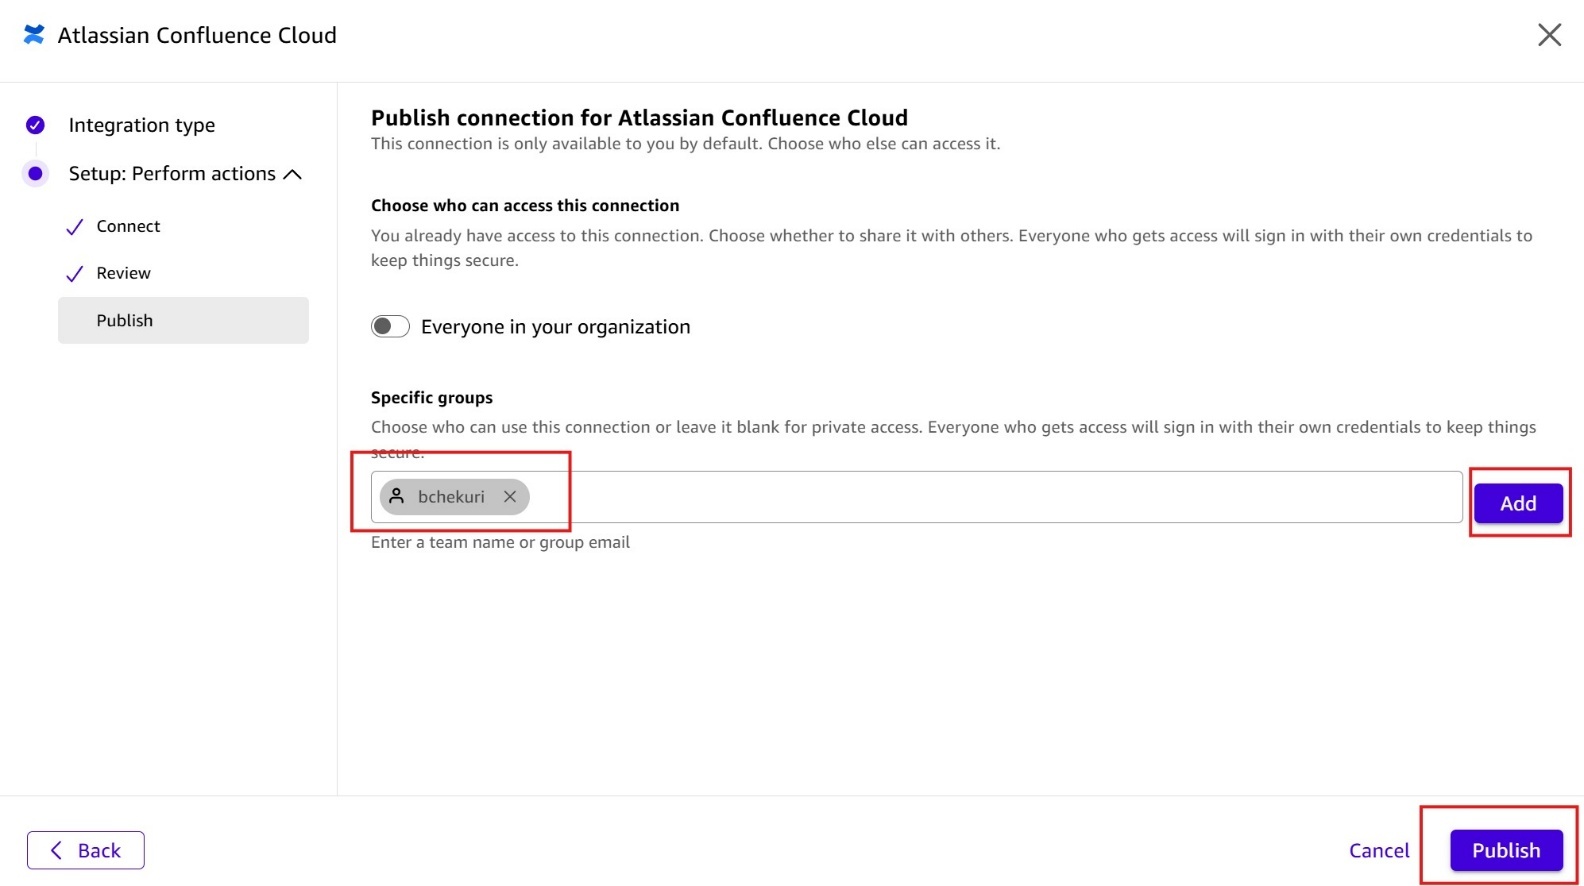Open the Connect step
Screen dimensions: 1584x886
click(128, 226)
